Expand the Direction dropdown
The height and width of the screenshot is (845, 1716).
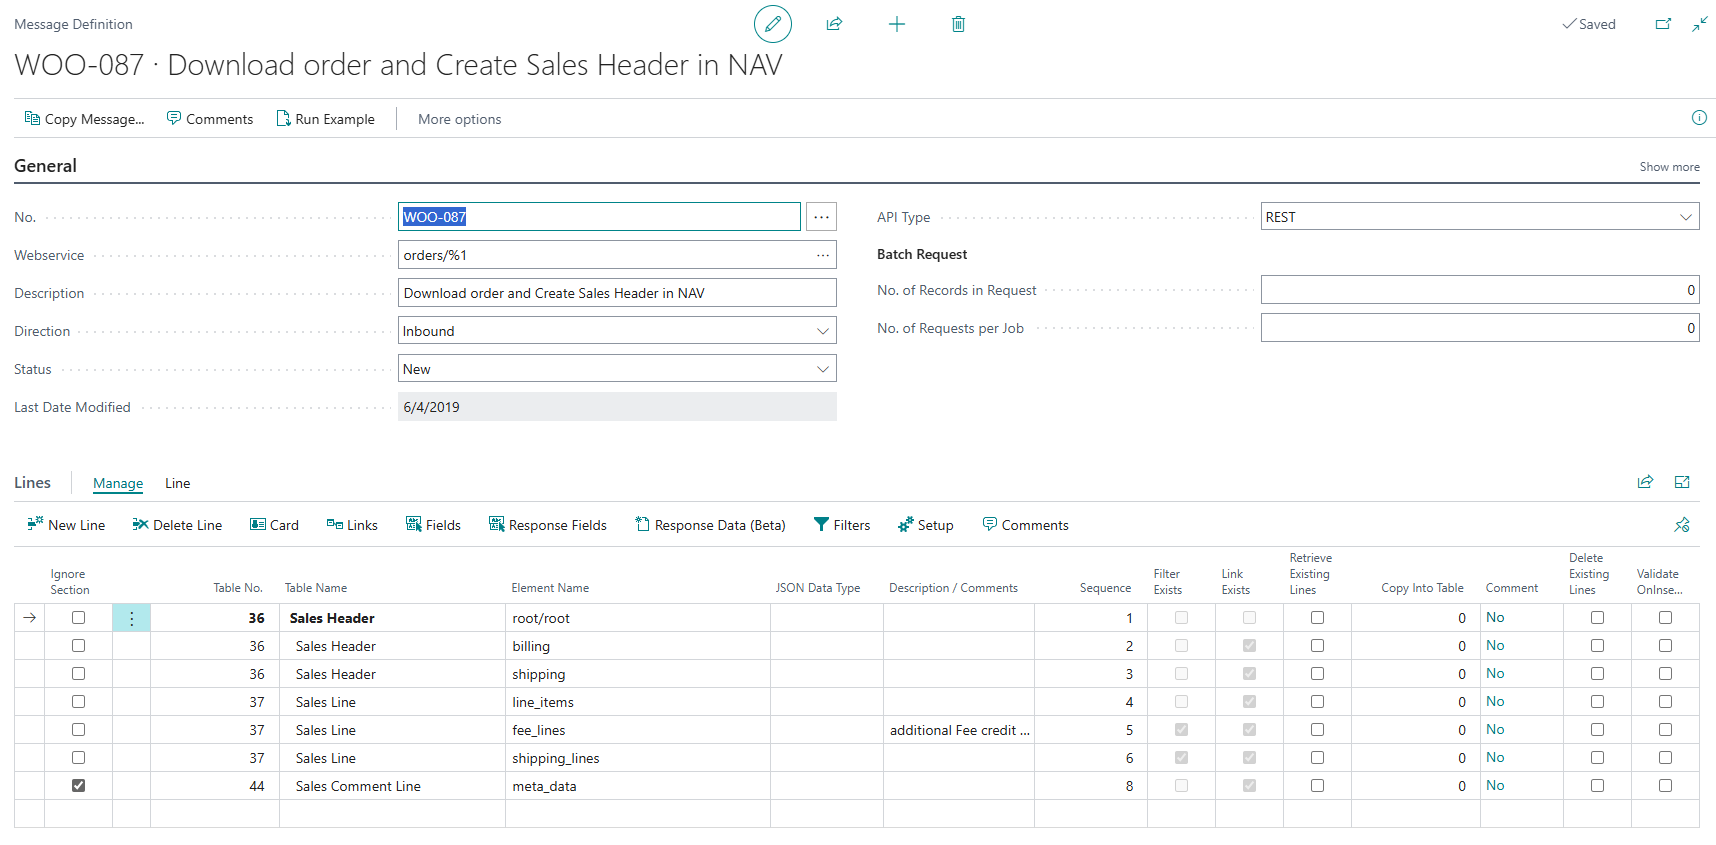tap(823, 331)
